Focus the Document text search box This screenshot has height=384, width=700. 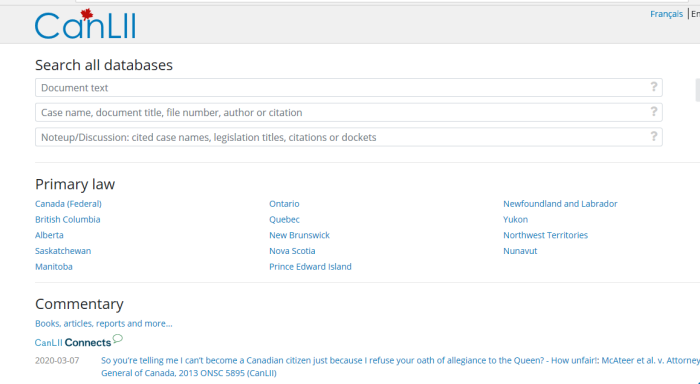tap(349, 88)
